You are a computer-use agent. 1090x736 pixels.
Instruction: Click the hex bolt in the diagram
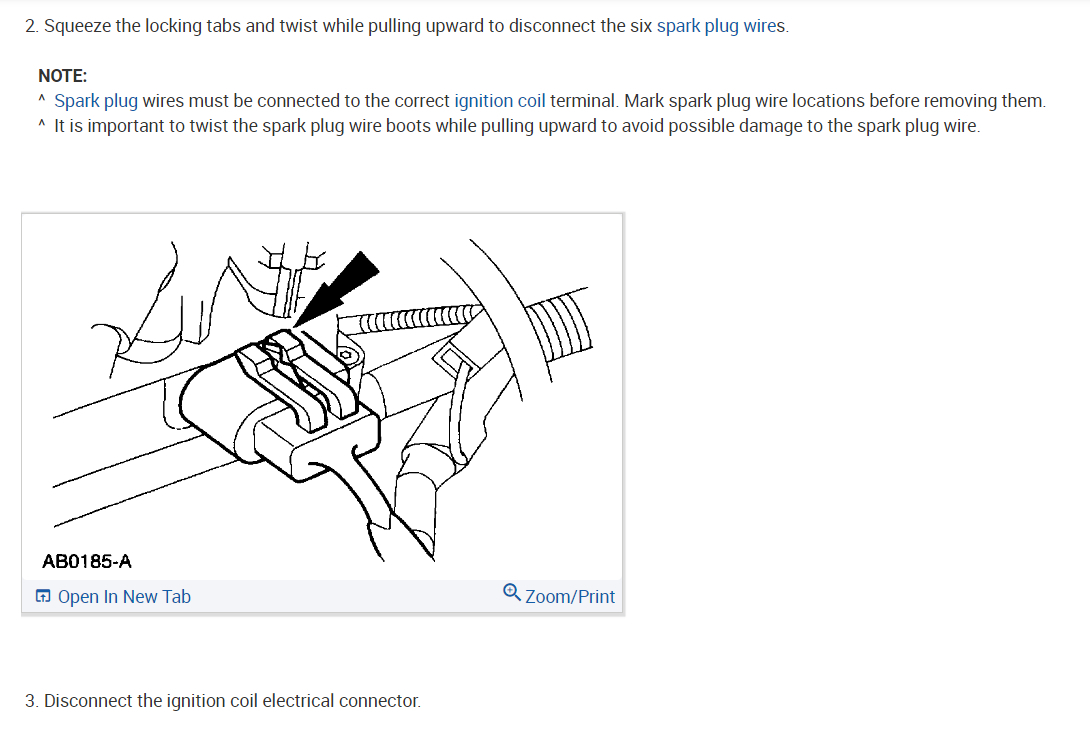pos(345,355)
